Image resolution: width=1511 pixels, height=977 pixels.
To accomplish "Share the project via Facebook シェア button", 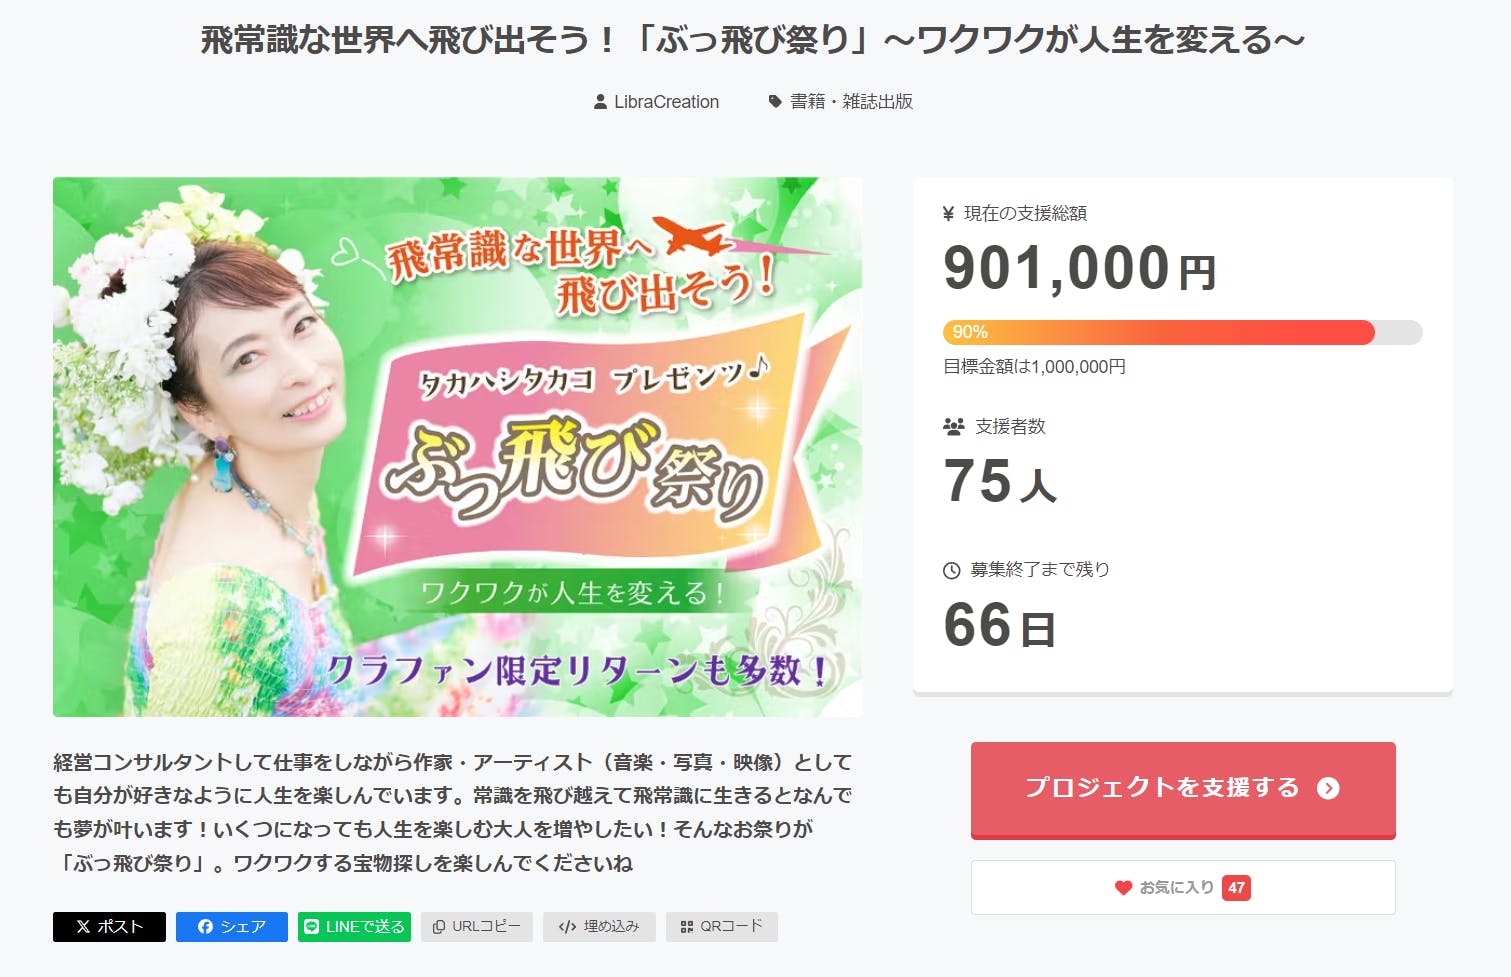I will (231, 927).
